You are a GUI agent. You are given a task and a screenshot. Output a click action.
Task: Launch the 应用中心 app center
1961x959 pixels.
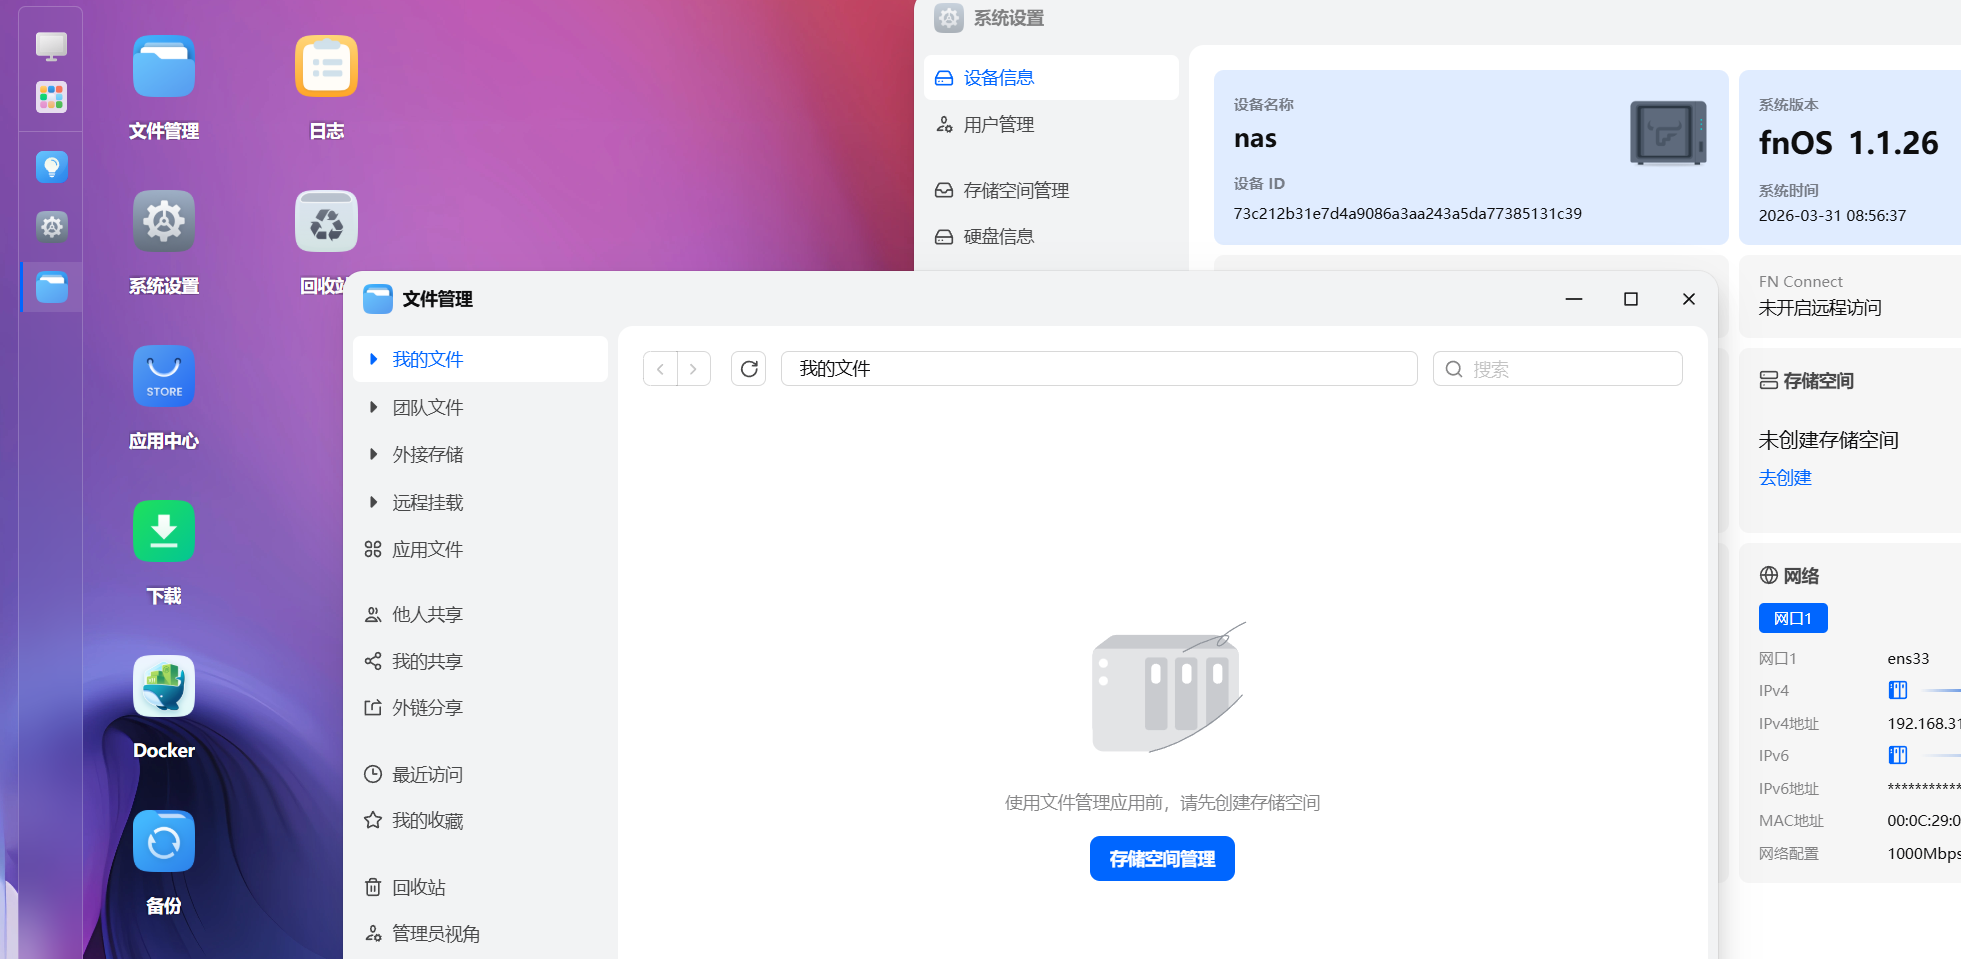pos(163,376)
